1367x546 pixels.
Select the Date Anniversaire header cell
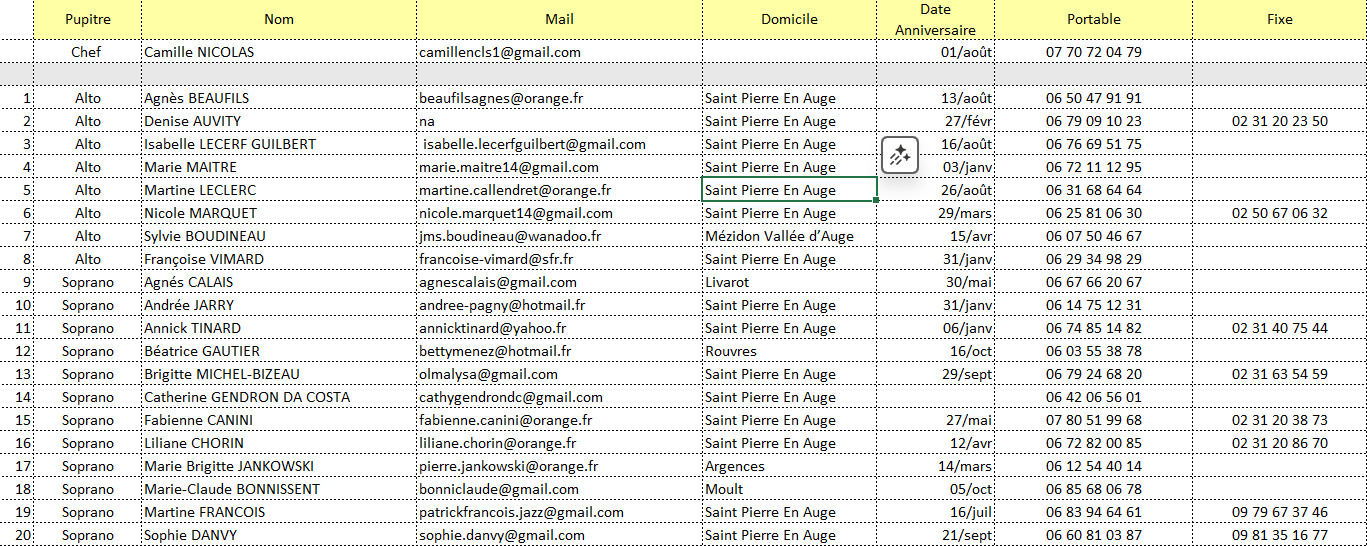point(935,19)
